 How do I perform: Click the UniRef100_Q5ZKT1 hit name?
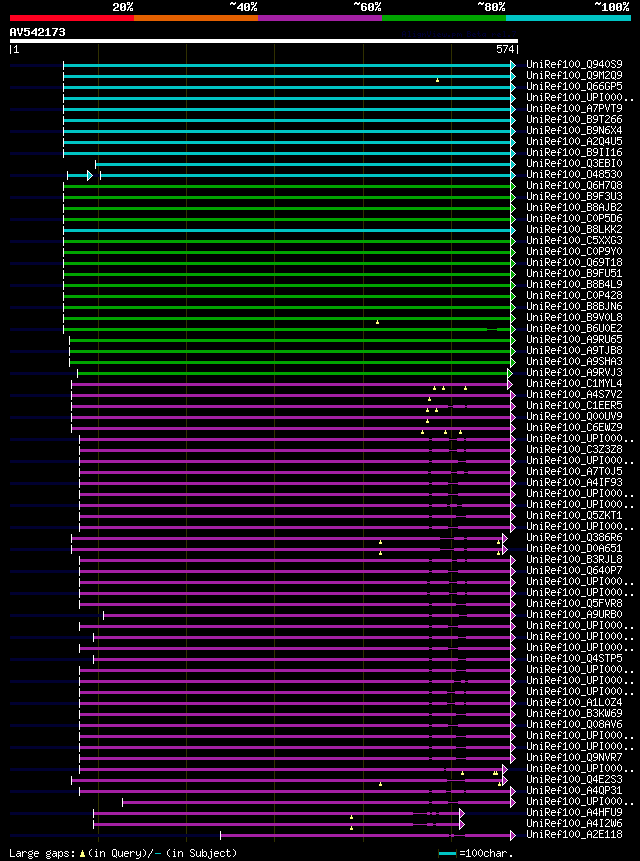[574, 515]
